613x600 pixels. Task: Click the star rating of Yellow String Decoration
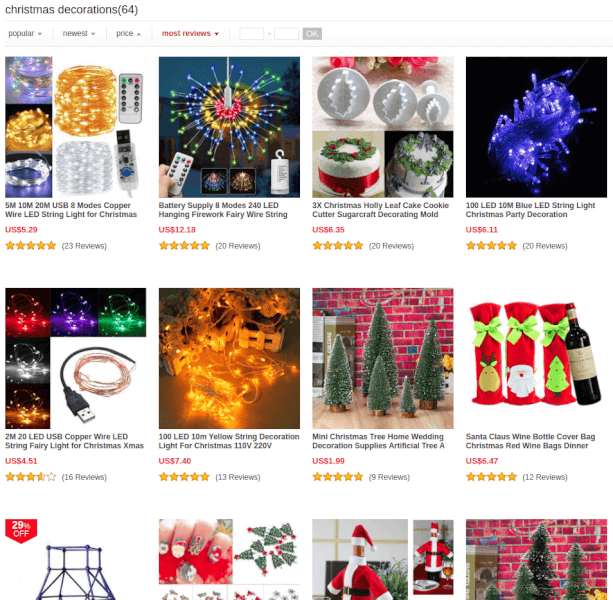184,477
